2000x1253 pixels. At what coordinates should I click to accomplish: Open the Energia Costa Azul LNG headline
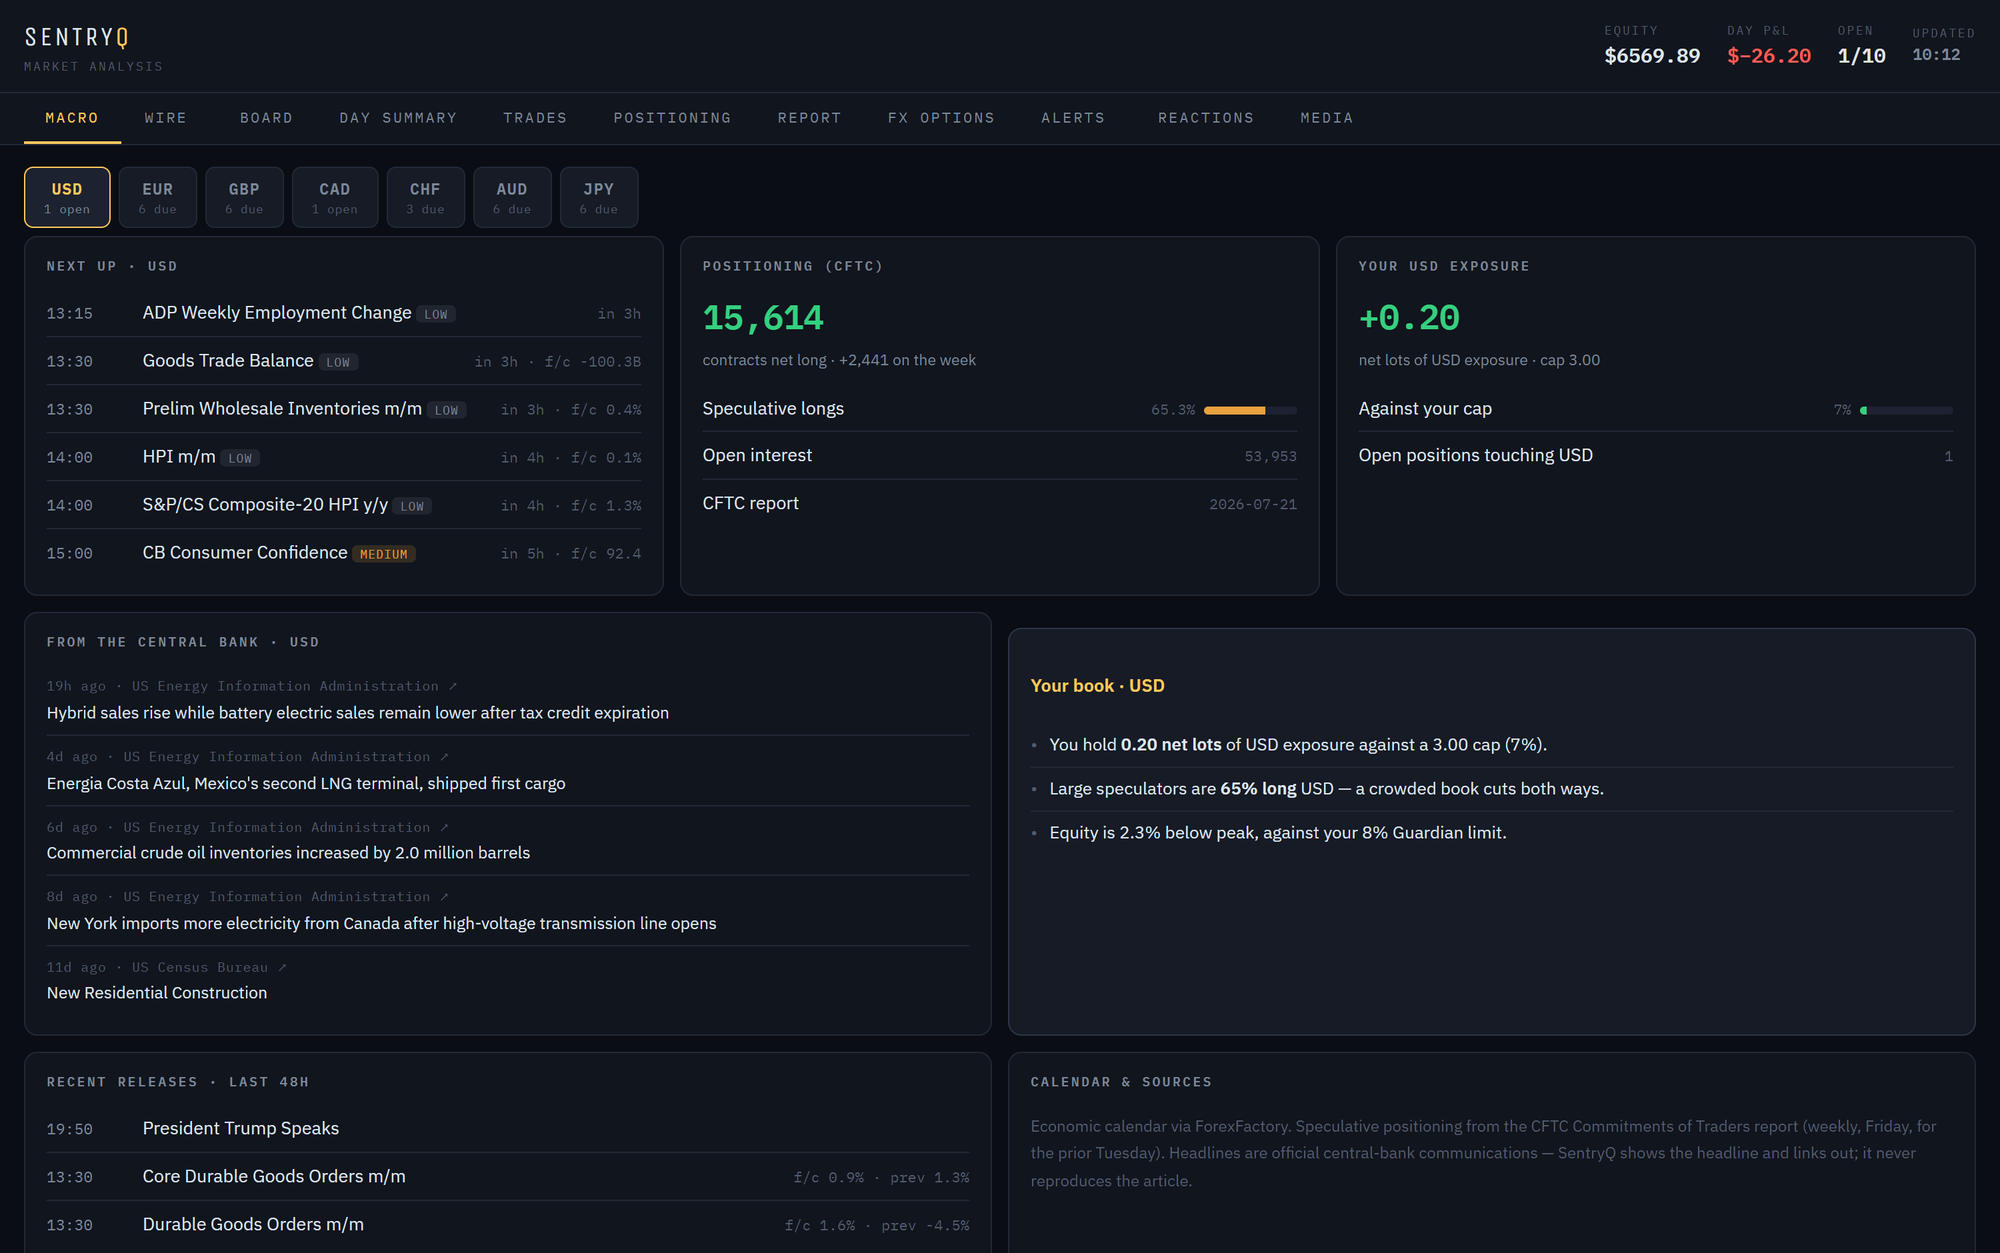pyautogui.click(x=306, y=783)
